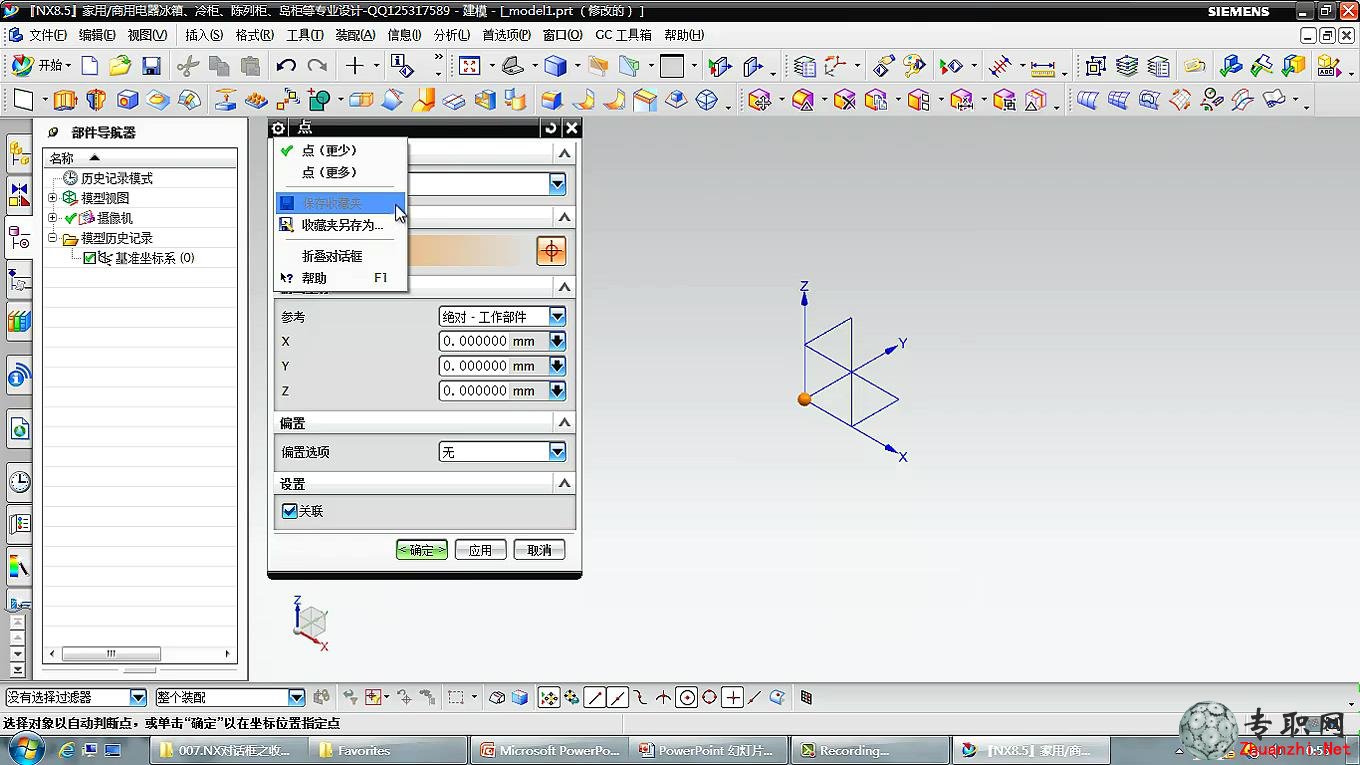This screenshot has width=1360, height=765.
Task: Toggle the 摄像机 green check mark
Action: [x=71, y=218]
